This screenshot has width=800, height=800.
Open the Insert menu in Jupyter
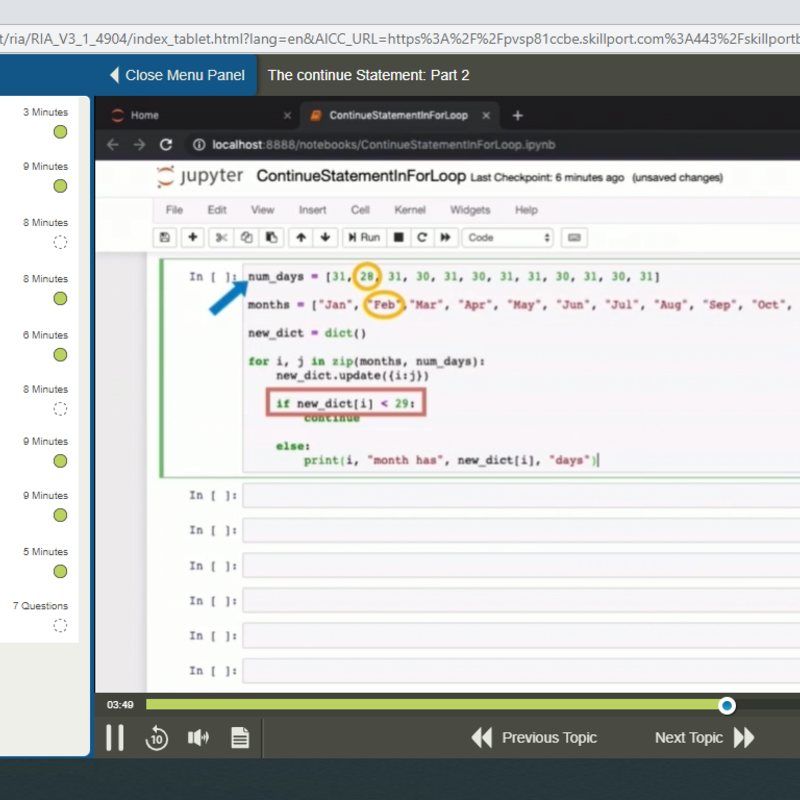312,210
